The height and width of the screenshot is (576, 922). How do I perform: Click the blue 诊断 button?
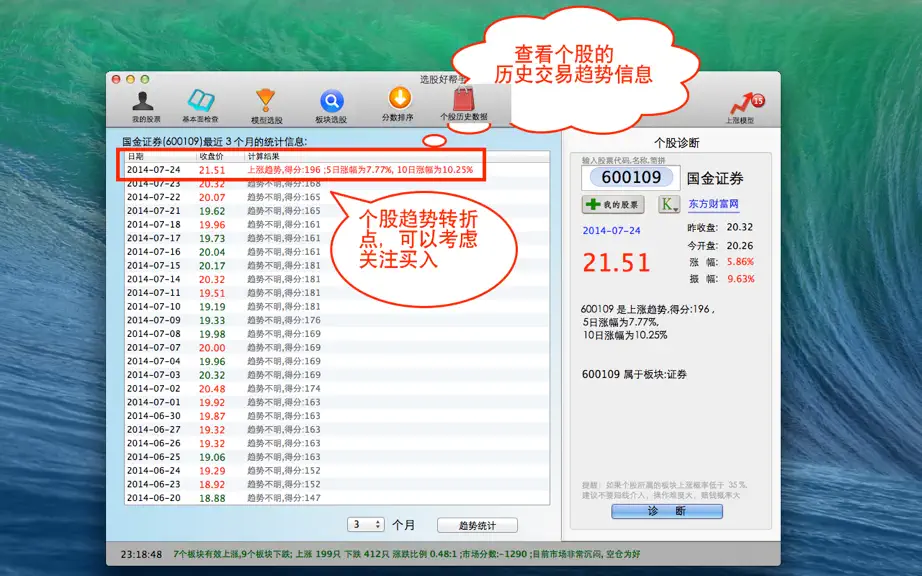coord(667,511)
